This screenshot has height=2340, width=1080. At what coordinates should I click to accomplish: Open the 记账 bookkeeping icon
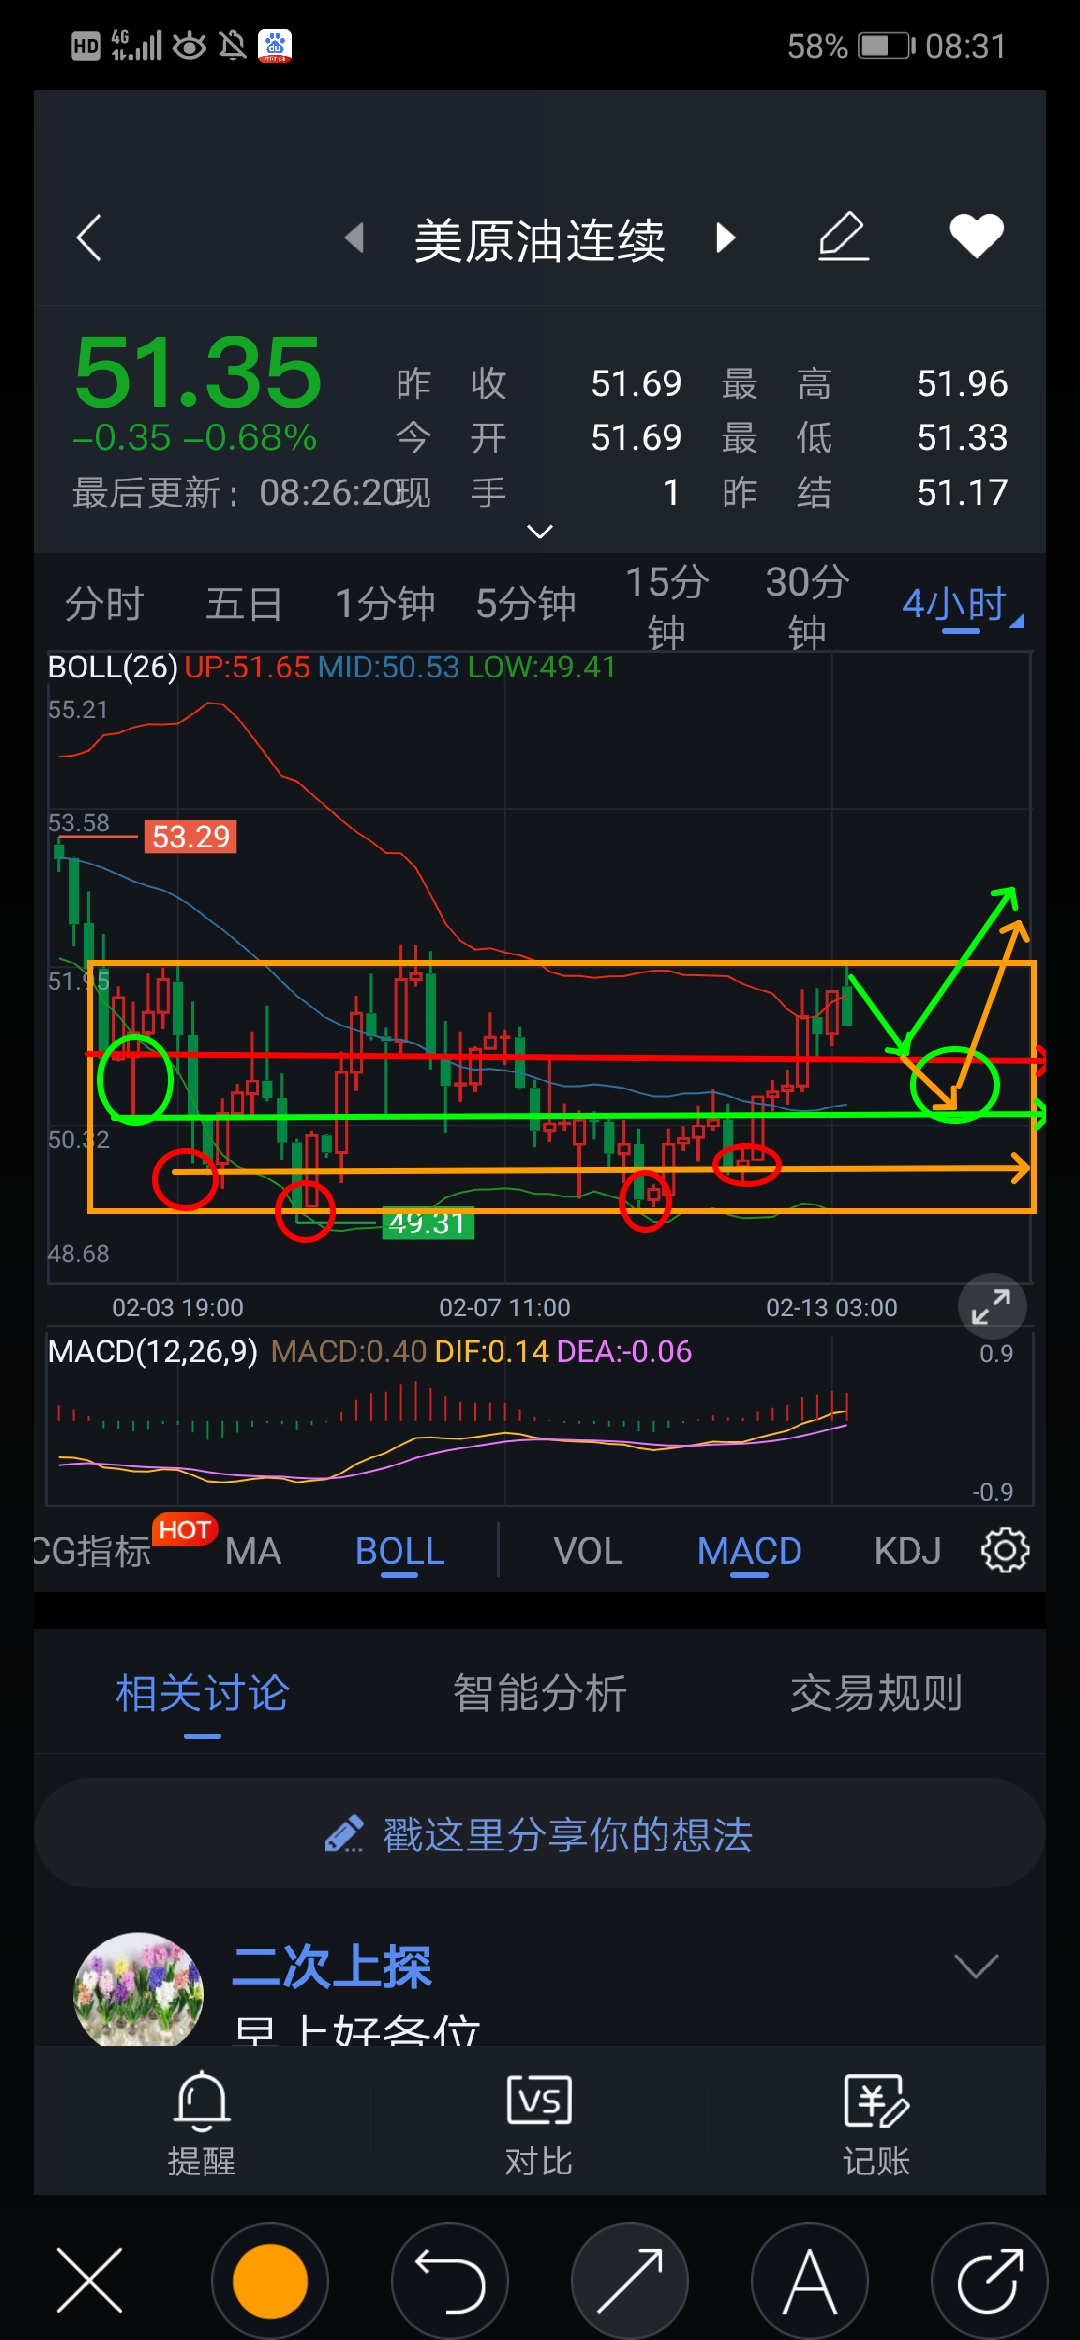click(x=876, y=2122)
